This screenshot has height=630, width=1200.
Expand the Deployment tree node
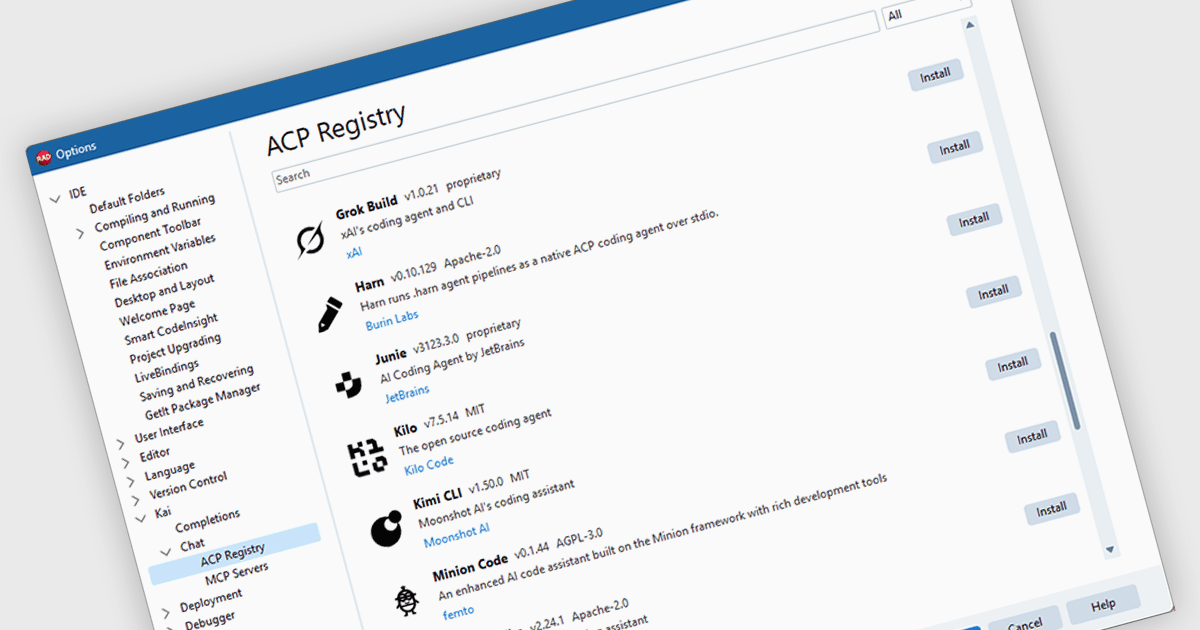[165, 613]
